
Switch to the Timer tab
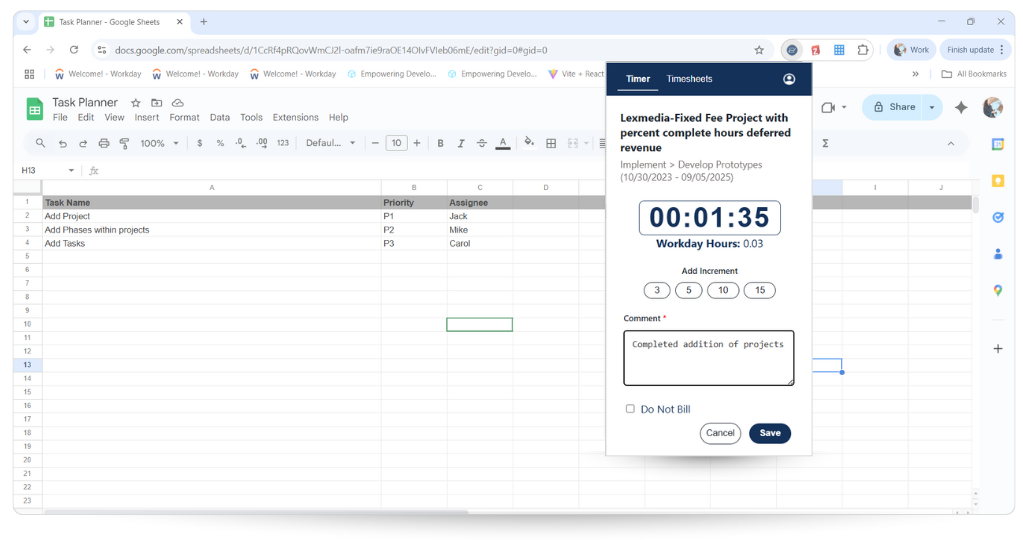(x=638, y=79)
